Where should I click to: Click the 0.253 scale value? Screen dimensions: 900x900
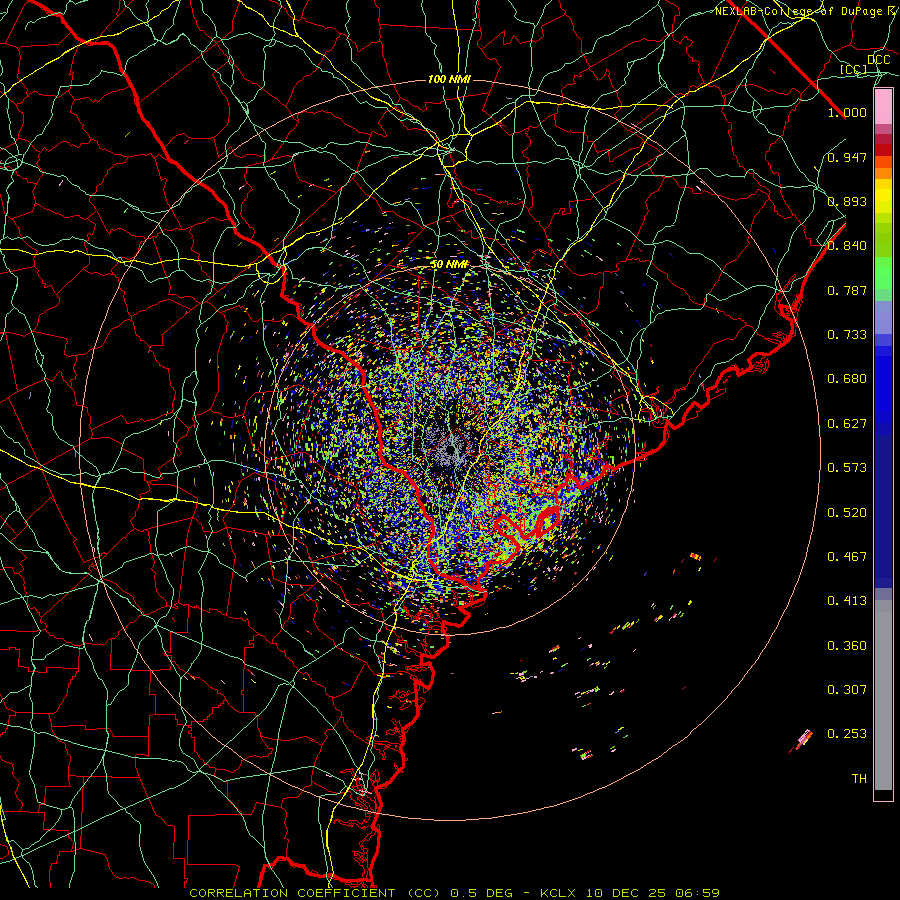(x=847, y=734)
